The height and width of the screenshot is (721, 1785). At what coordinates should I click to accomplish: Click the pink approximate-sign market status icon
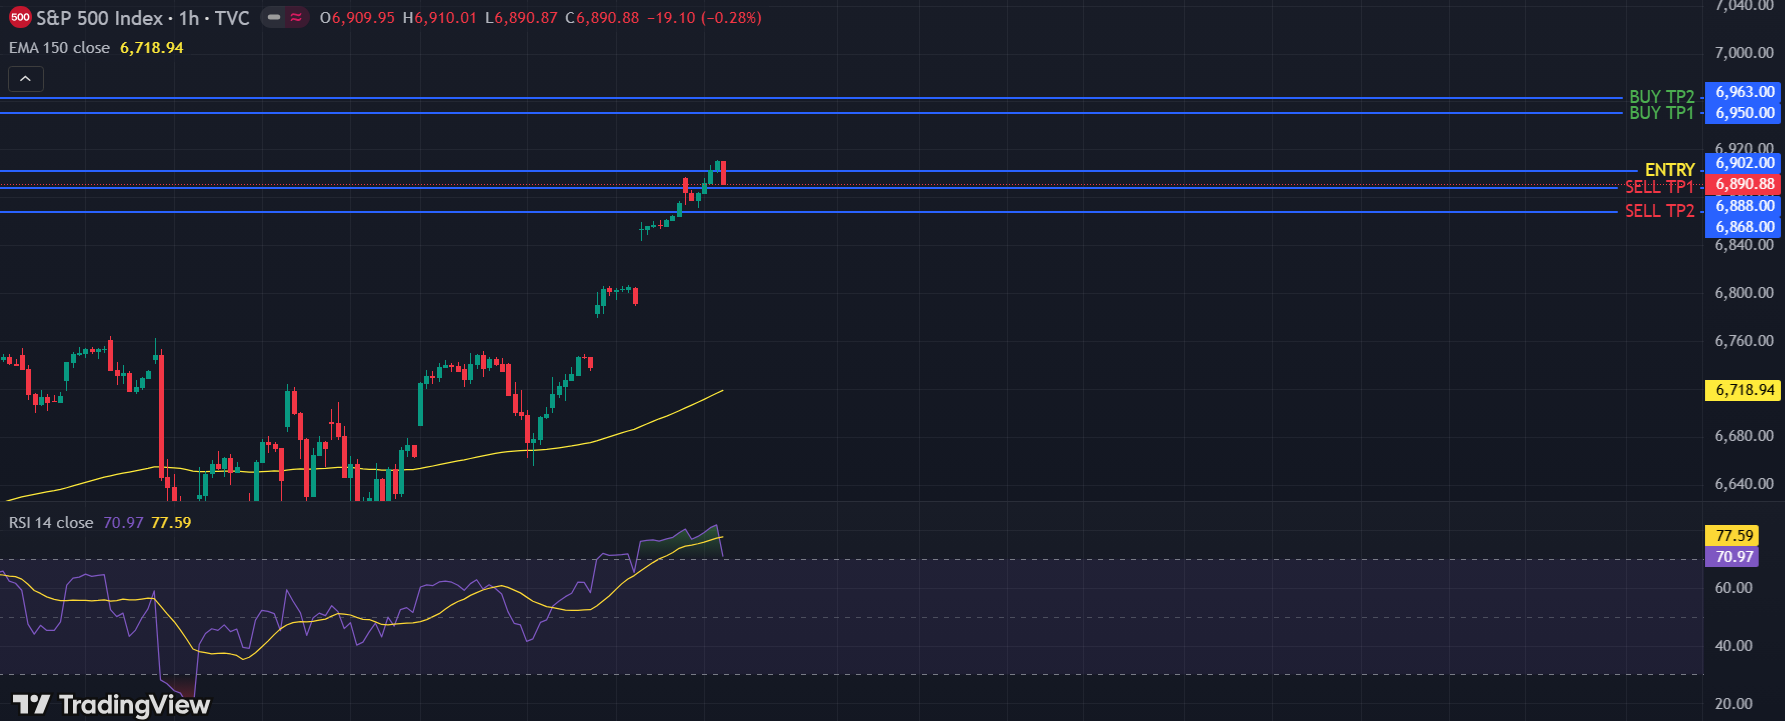[x=296, y=18]
